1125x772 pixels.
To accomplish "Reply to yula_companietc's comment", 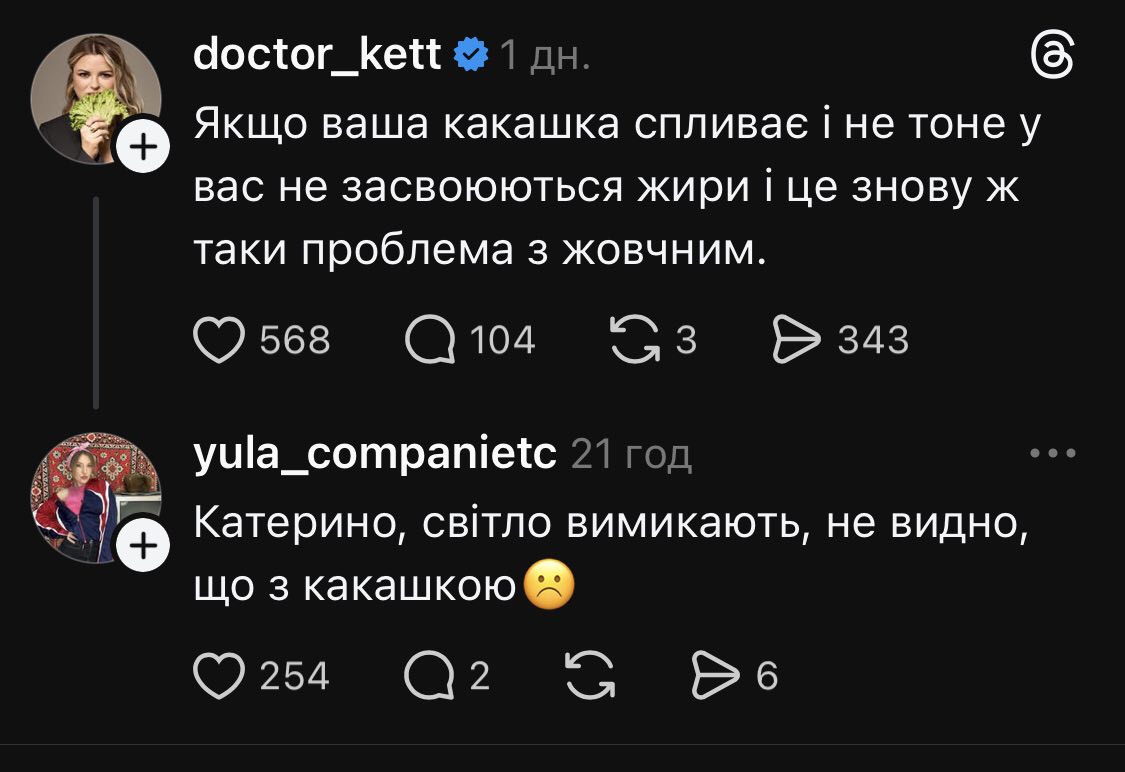I will (x=429, y=677).
